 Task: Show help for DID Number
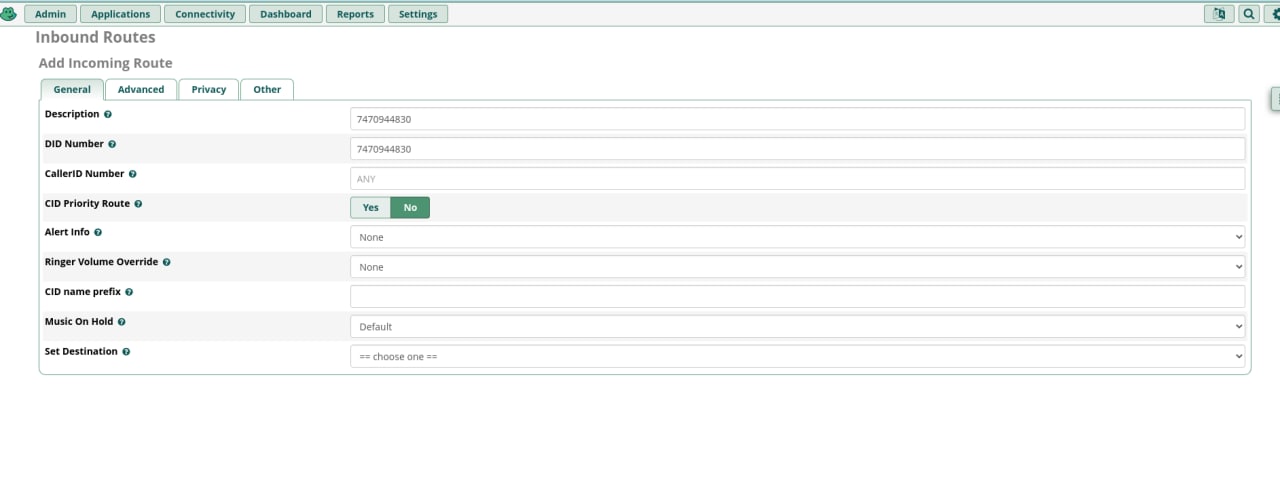coord(112,145)
